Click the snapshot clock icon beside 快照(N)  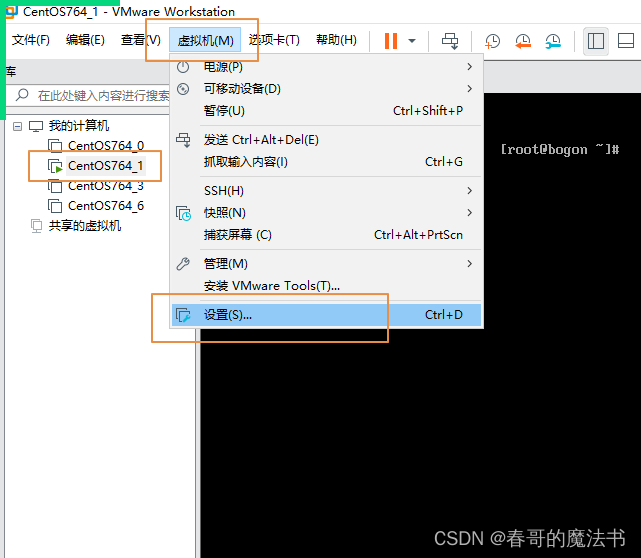[x=183, y=213]
